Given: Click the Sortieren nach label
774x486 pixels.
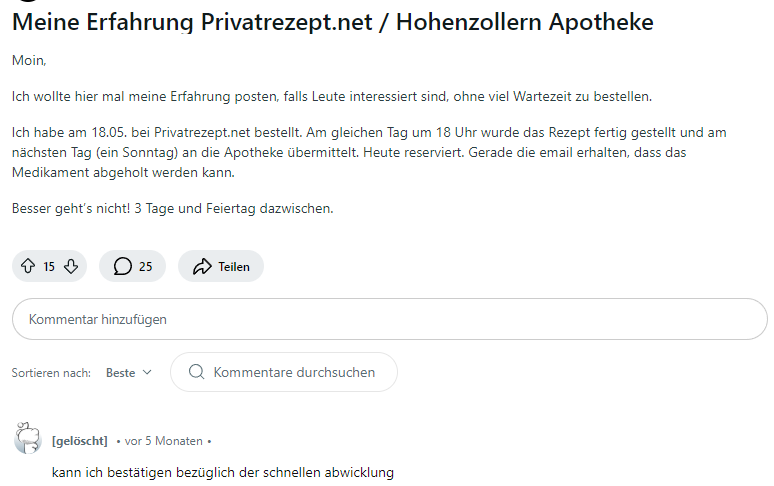Looking at the screenshot, I should coord(51,373).
